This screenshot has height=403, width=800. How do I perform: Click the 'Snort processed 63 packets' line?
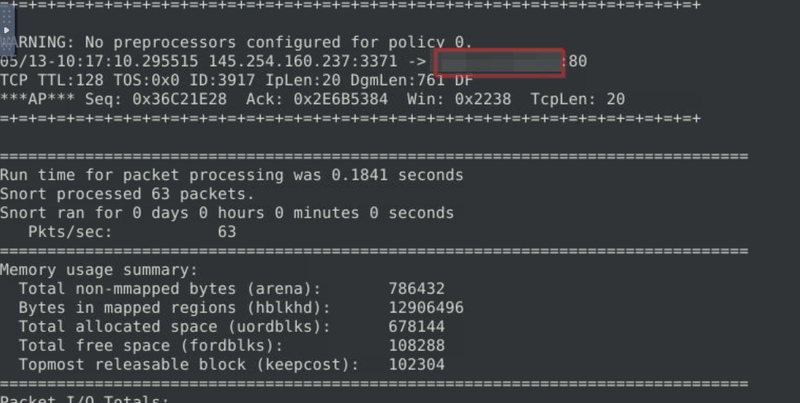pos(127,194)
